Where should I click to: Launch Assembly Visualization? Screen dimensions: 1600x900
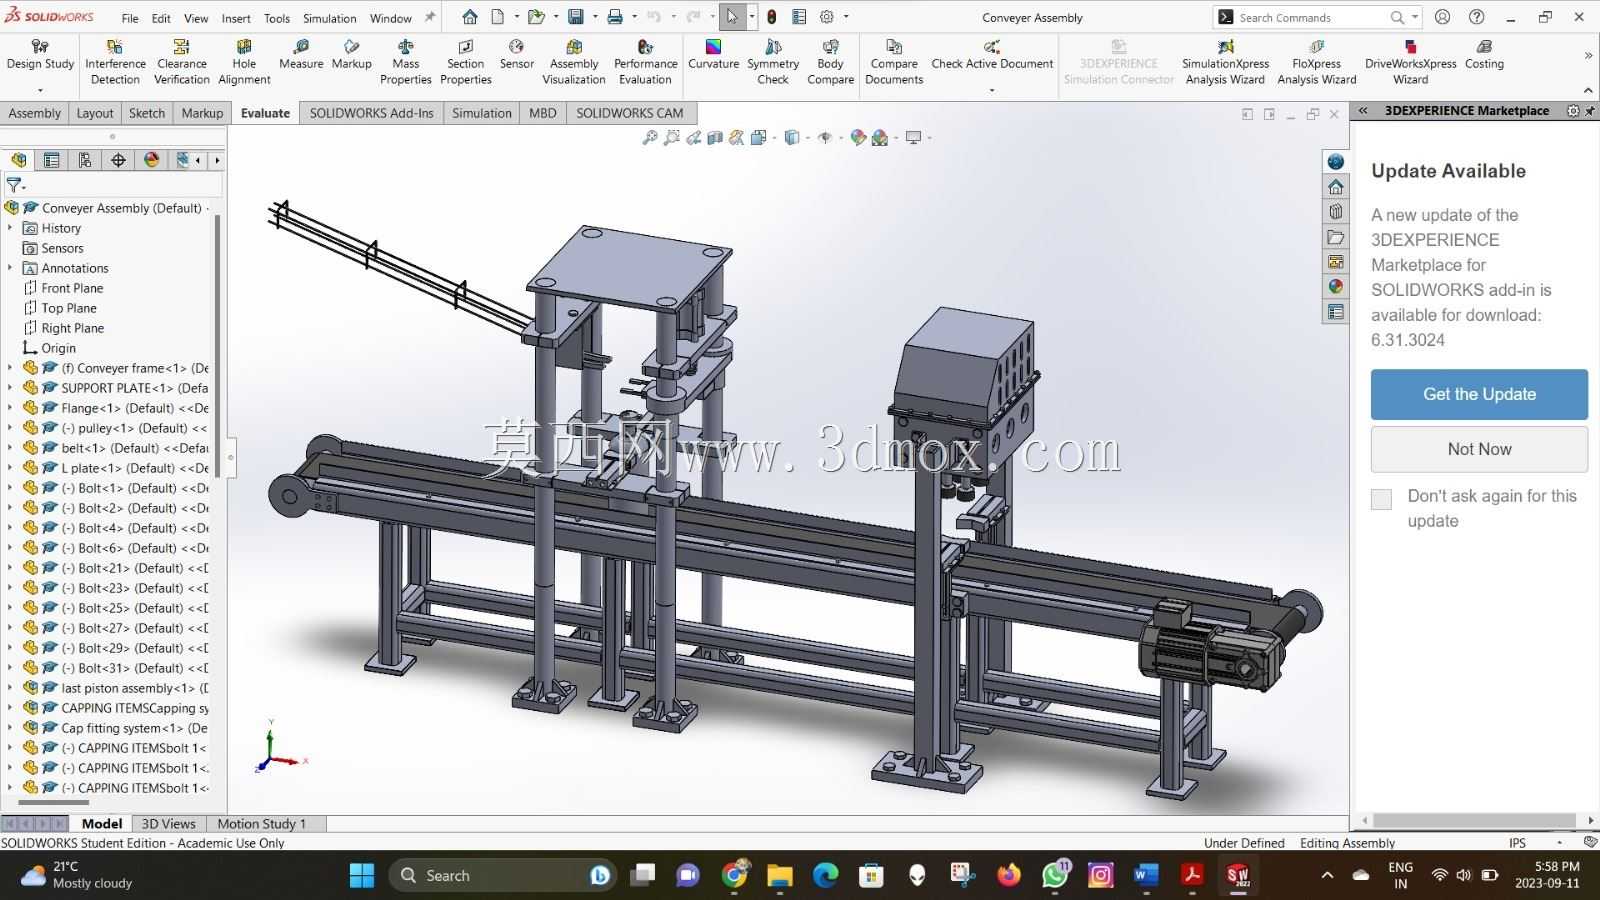tap(574, 62)
